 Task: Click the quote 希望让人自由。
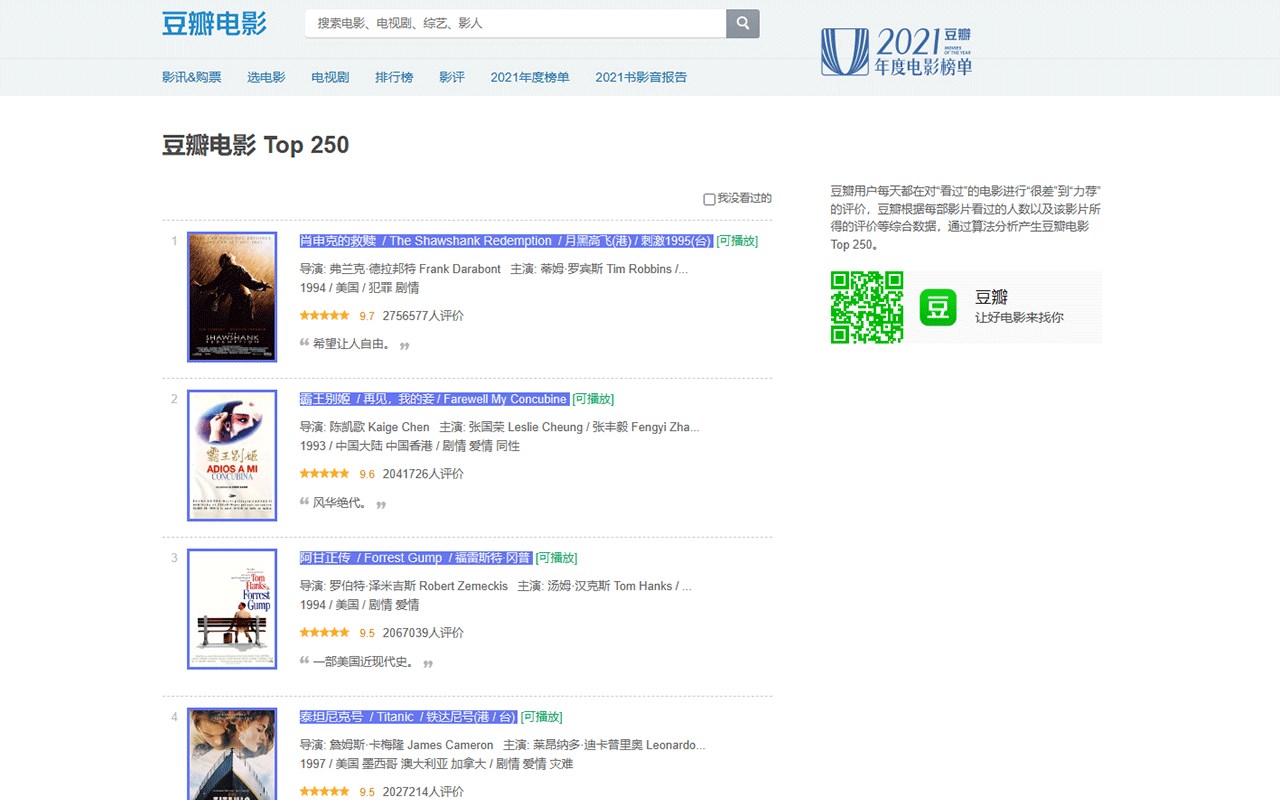tap(352, 344)
